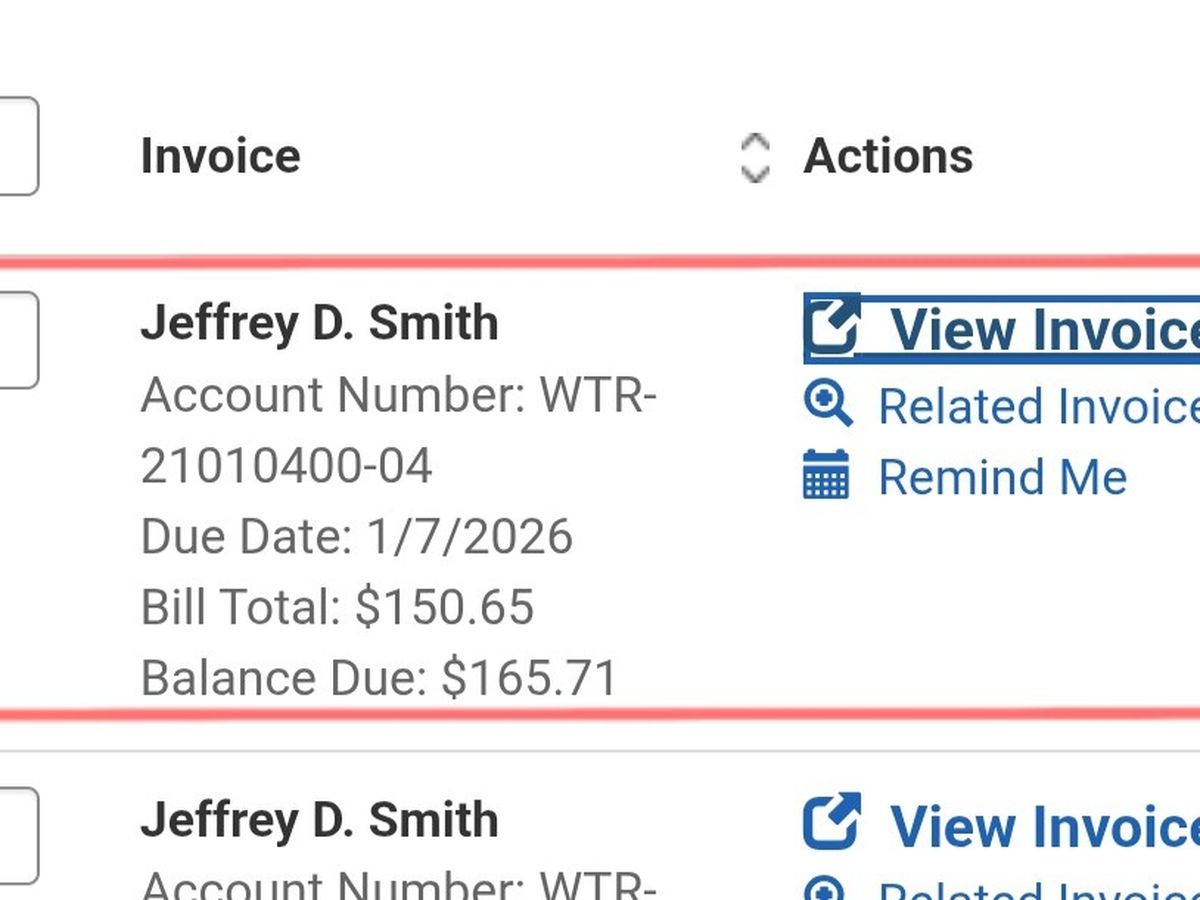This screenshot has width=1200, height=900.
Task: Check the first Jeffrey D. Smith invoice checkbox
Action: tap(15, 340)
